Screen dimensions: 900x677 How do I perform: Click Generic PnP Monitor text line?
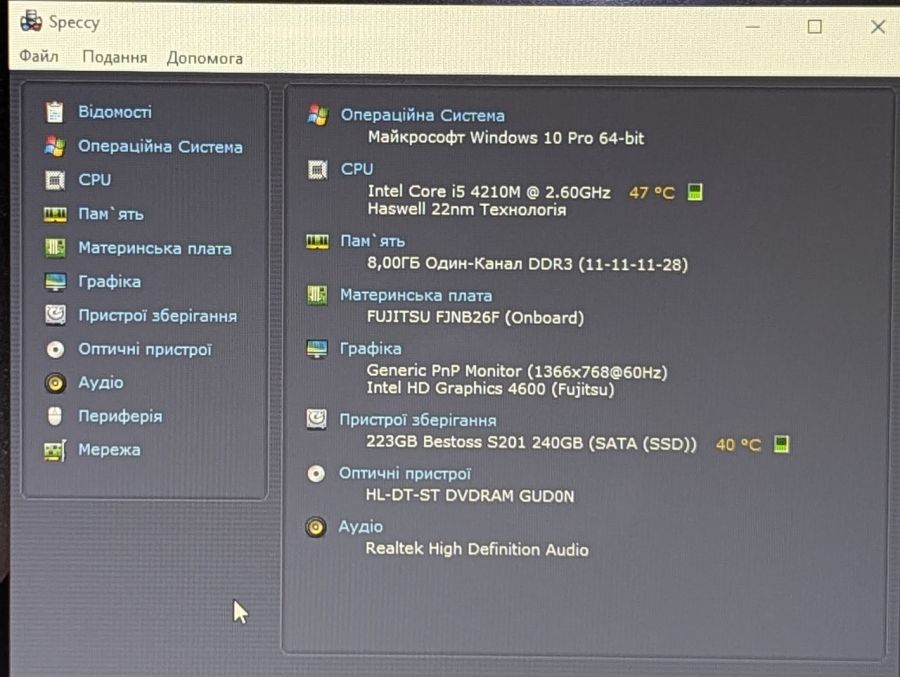pyautogui.click(x=517, y=372)
